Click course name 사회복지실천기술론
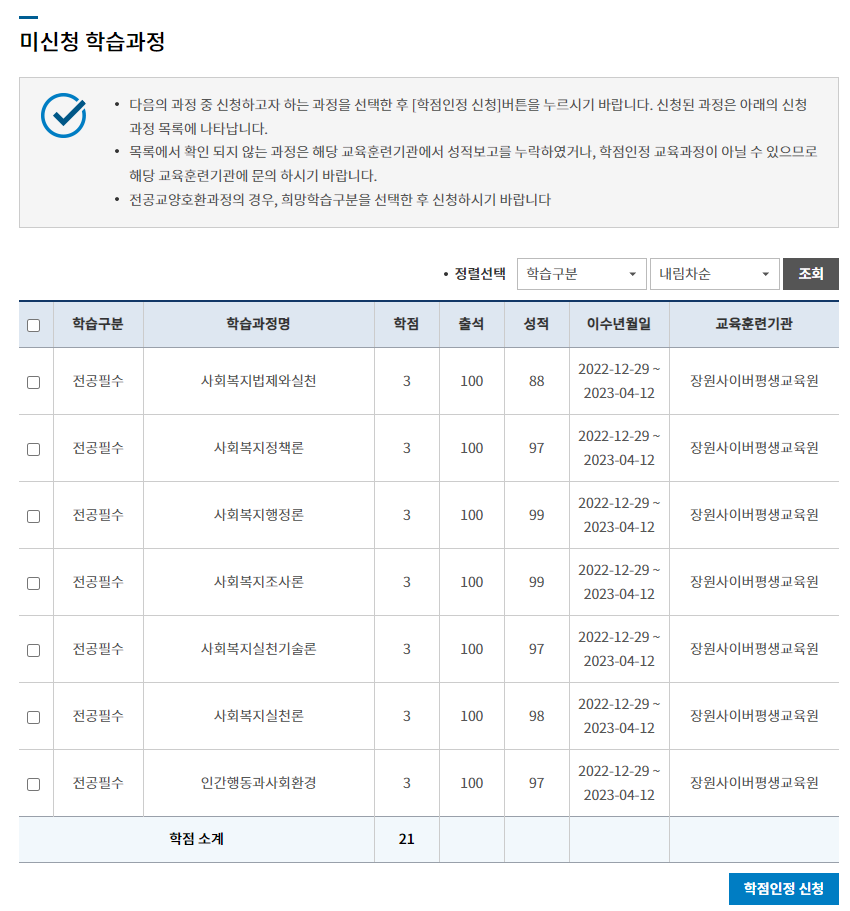850x911 pixels. [259, 649]
